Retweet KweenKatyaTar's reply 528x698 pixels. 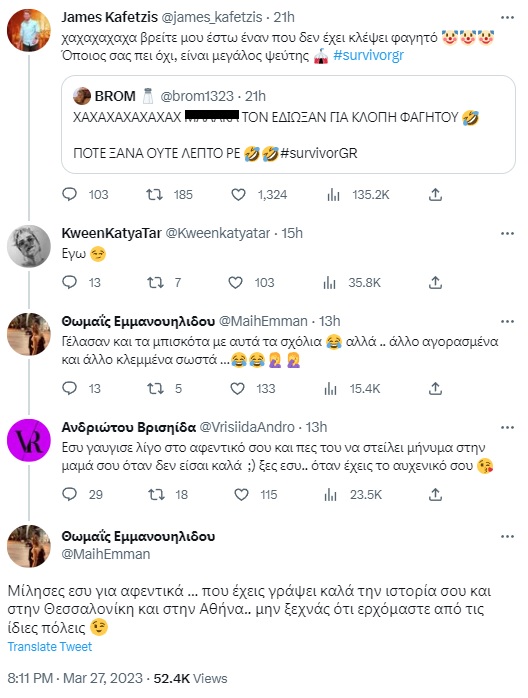pos(155,283)
